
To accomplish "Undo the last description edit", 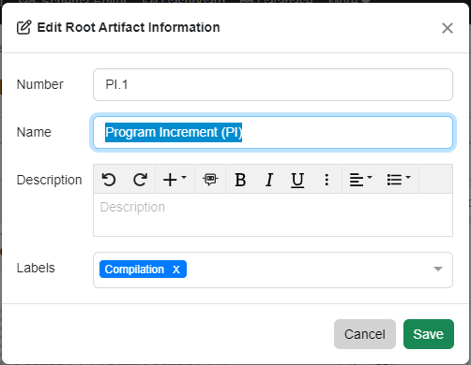I will click(109, 179).
